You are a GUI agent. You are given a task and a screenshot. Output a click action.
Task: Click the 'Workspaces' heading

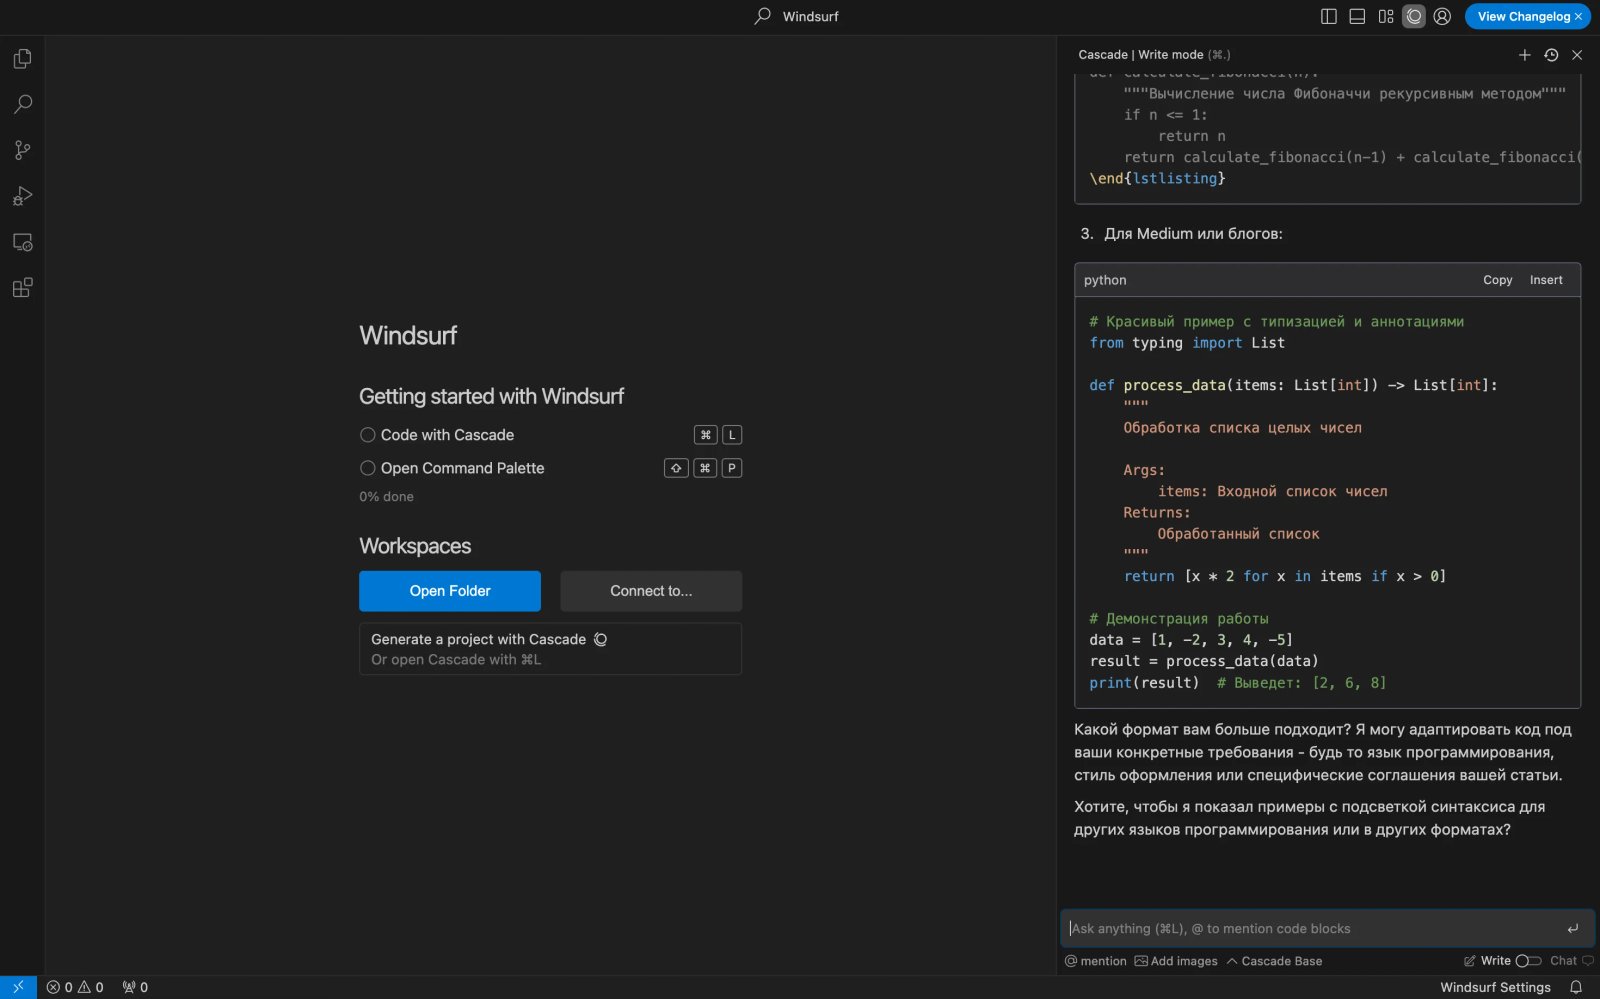pos(415,546)
